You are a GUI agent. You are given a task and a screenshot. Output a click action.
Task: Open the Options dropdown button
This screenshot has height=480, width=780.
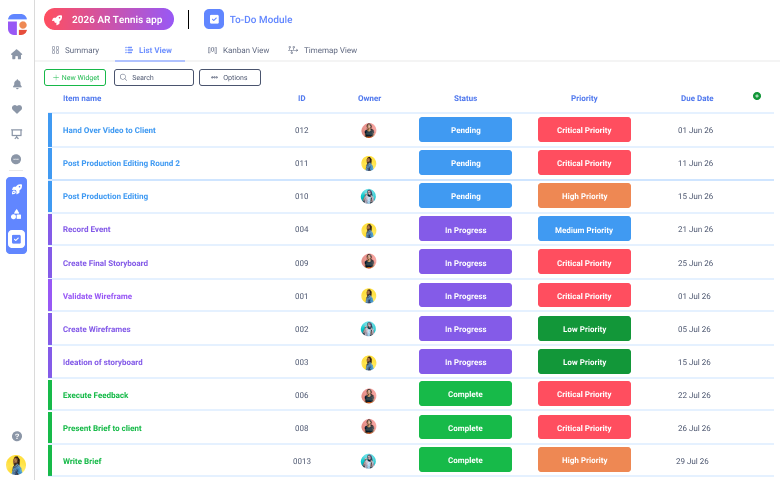230,77
